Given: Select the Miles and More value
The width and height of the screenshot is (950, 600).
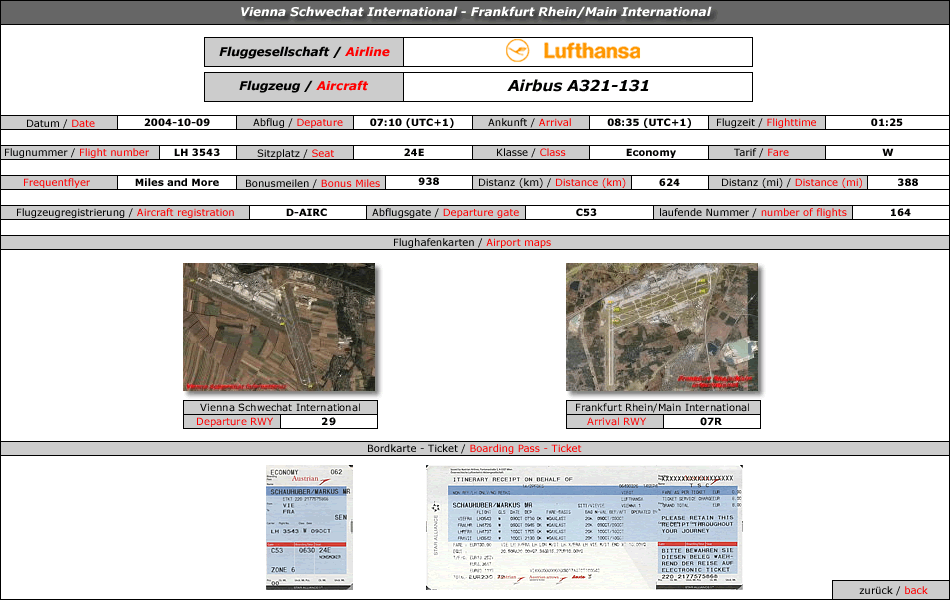Looking at the screenshot, I should (177, 182).
